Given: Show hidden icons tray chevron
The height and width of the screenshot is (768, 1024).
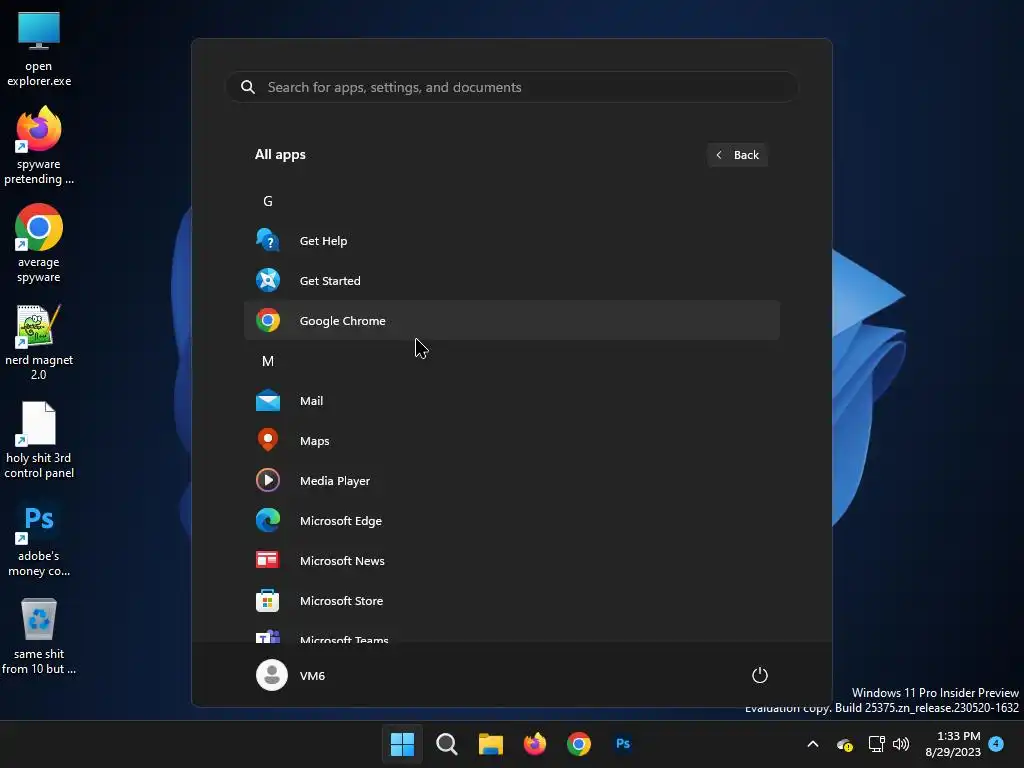Looking at the screenshot, I should click(813, 743).
